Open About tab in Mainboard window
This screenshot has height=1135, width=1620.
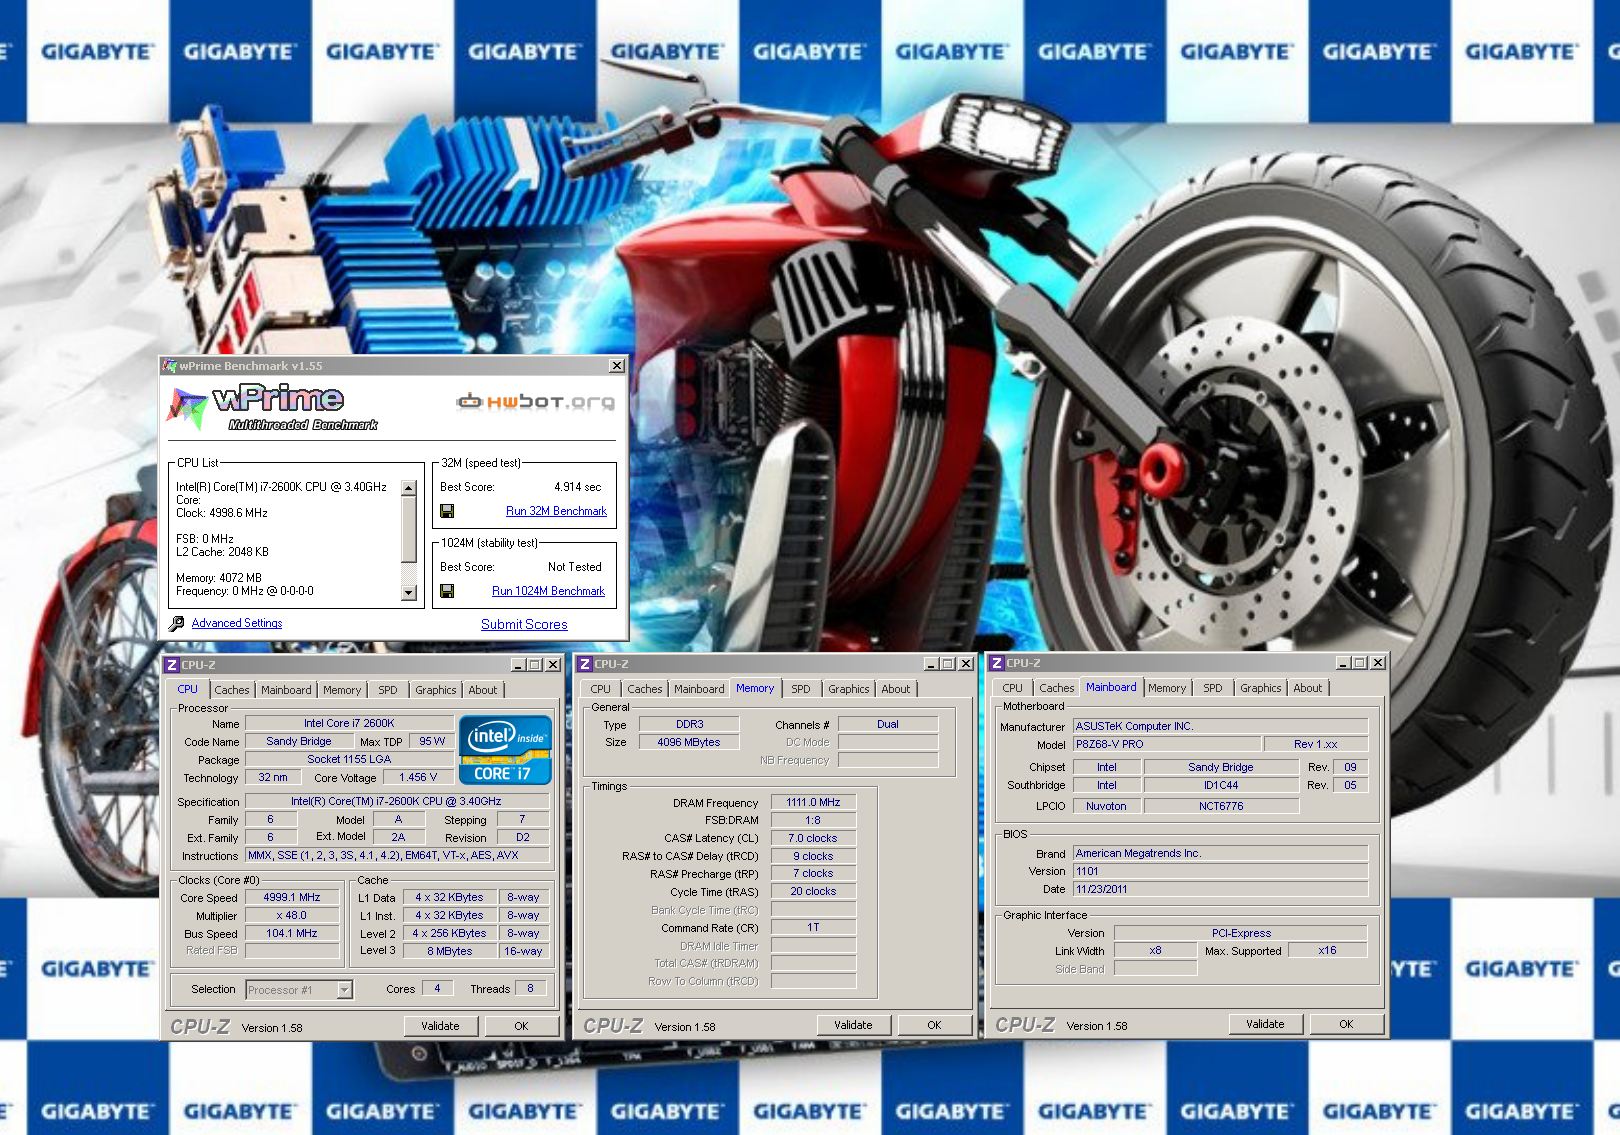1308,688
